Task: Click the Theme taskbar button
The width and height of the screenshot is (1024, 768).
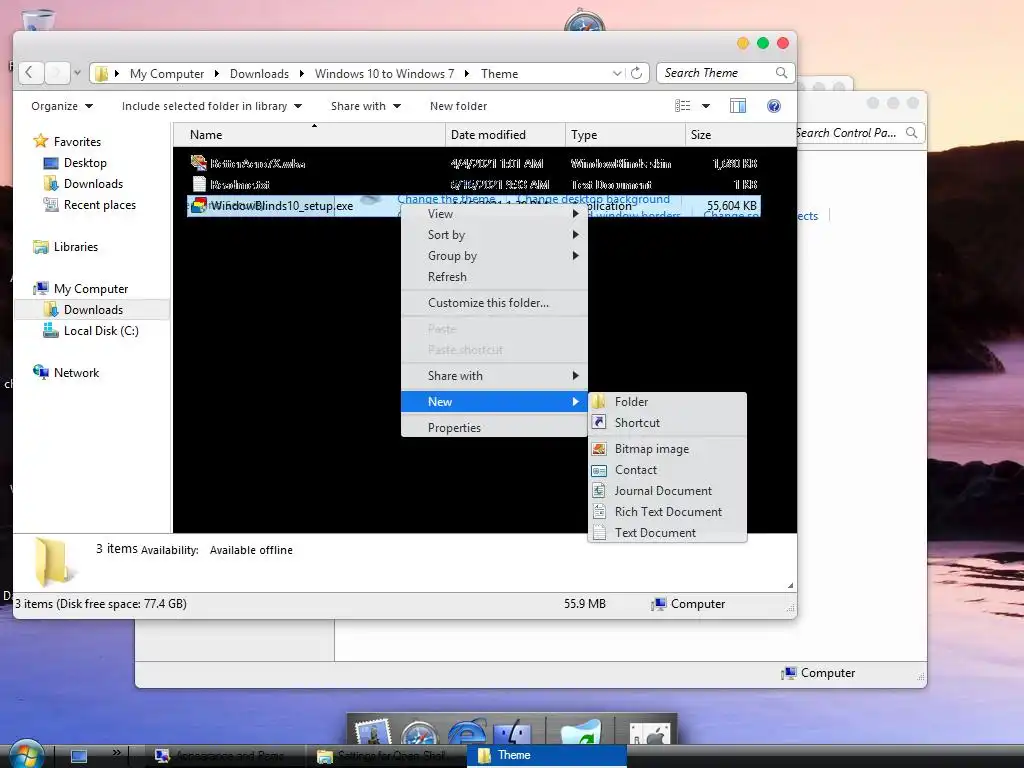Action: (x=547, y=756)
